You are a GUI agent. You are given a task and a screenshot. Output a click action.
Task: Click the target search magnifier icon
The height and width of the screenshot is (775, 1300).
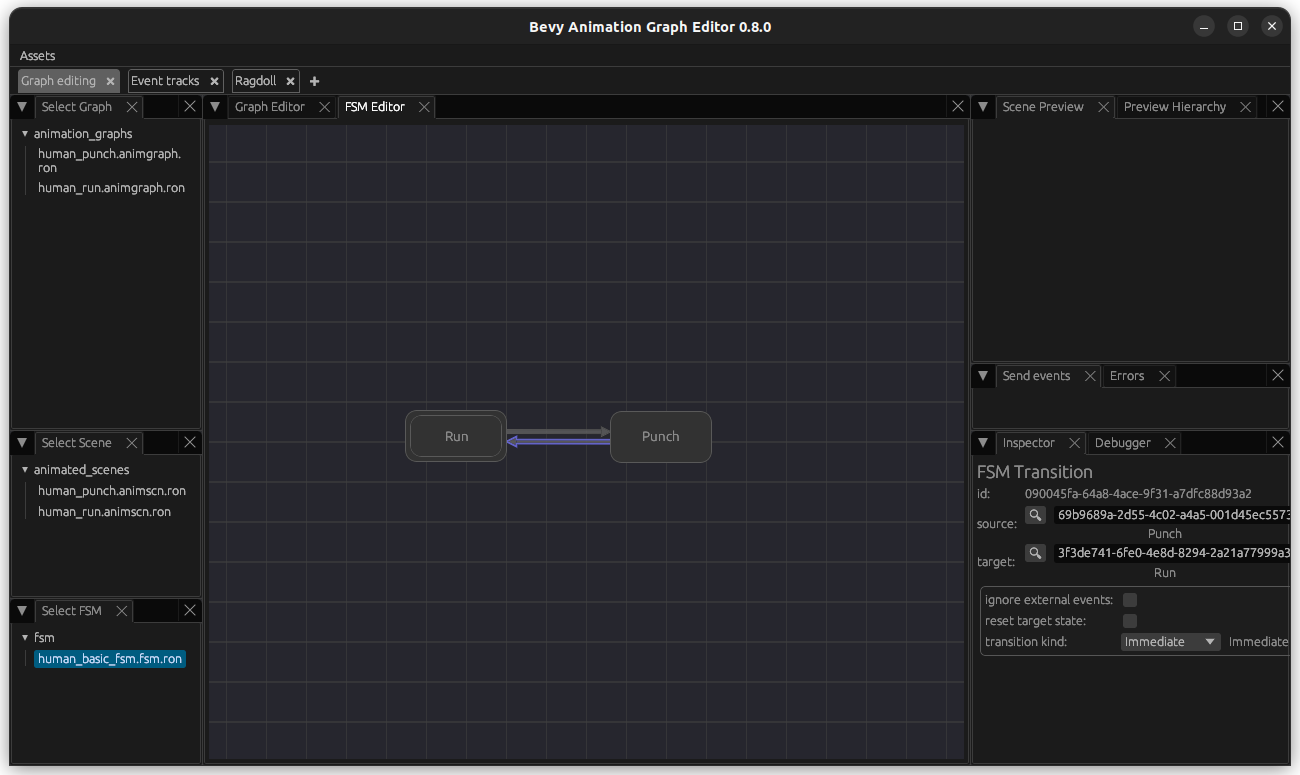[x=1035, y=552]
